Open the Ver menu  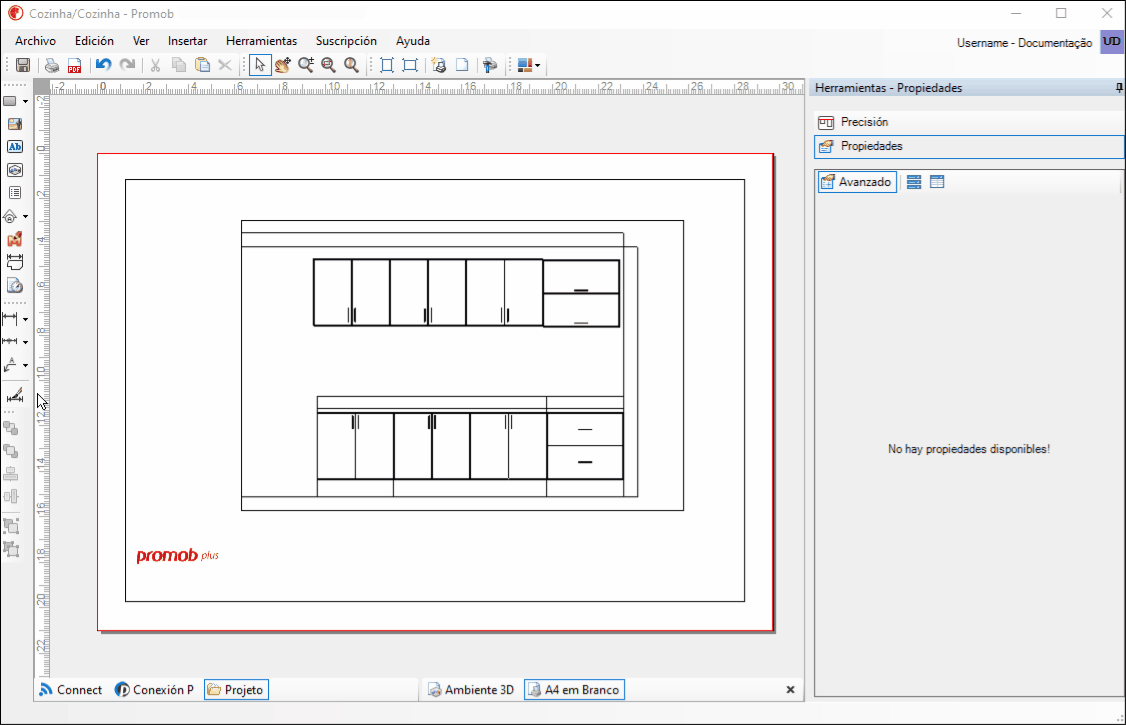point(141,41)
